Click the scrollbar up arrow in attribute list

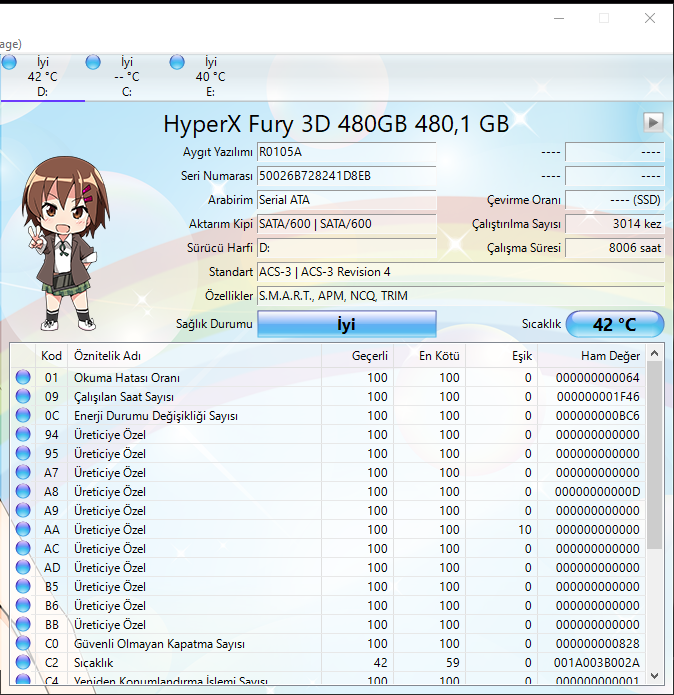[x=655, y=353]
